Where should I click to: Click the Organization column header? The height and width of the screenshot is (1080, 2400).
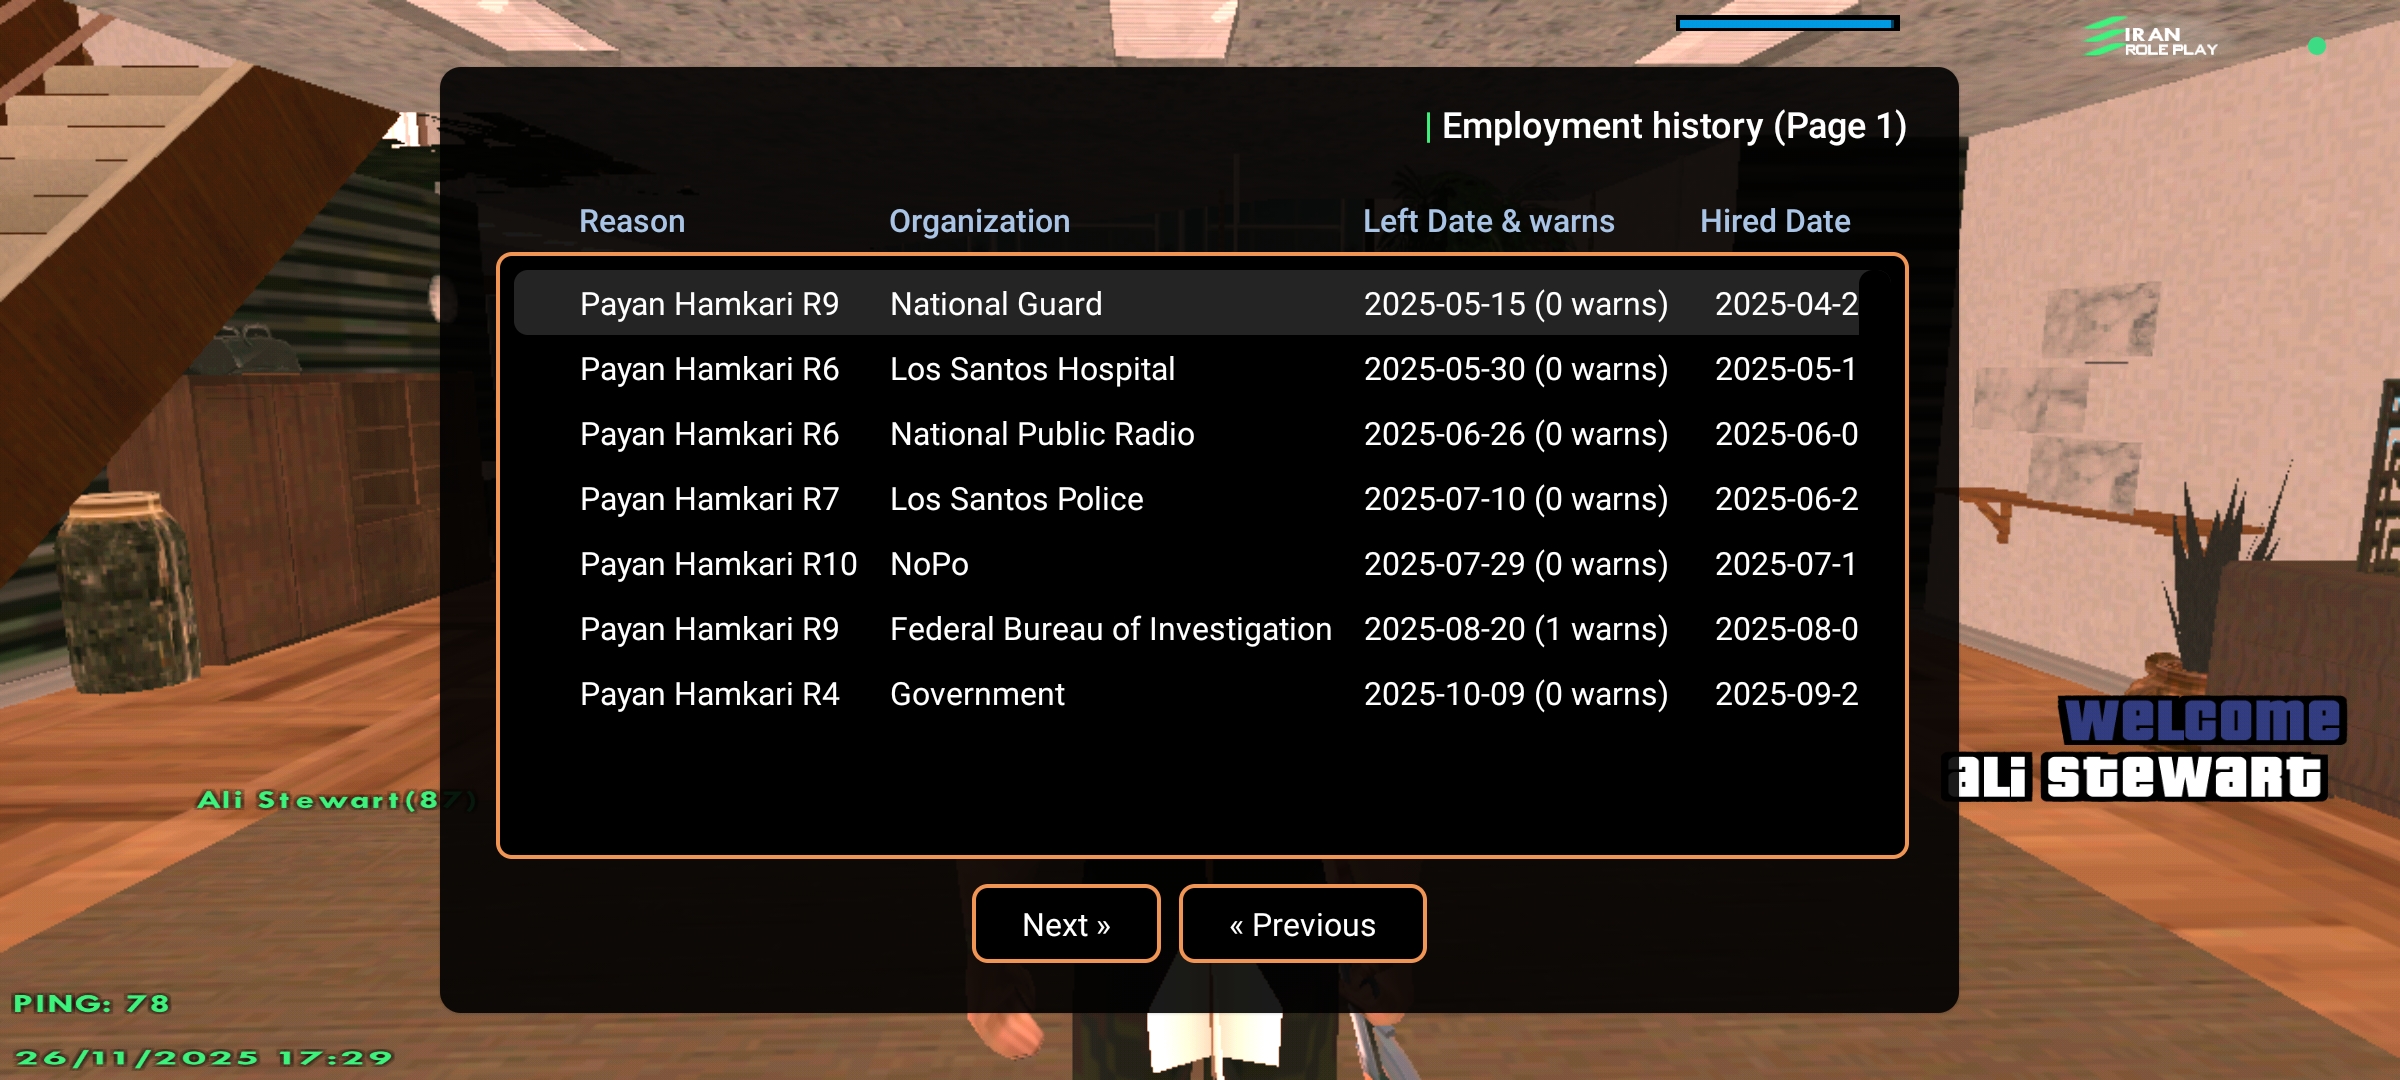[979, 221]
